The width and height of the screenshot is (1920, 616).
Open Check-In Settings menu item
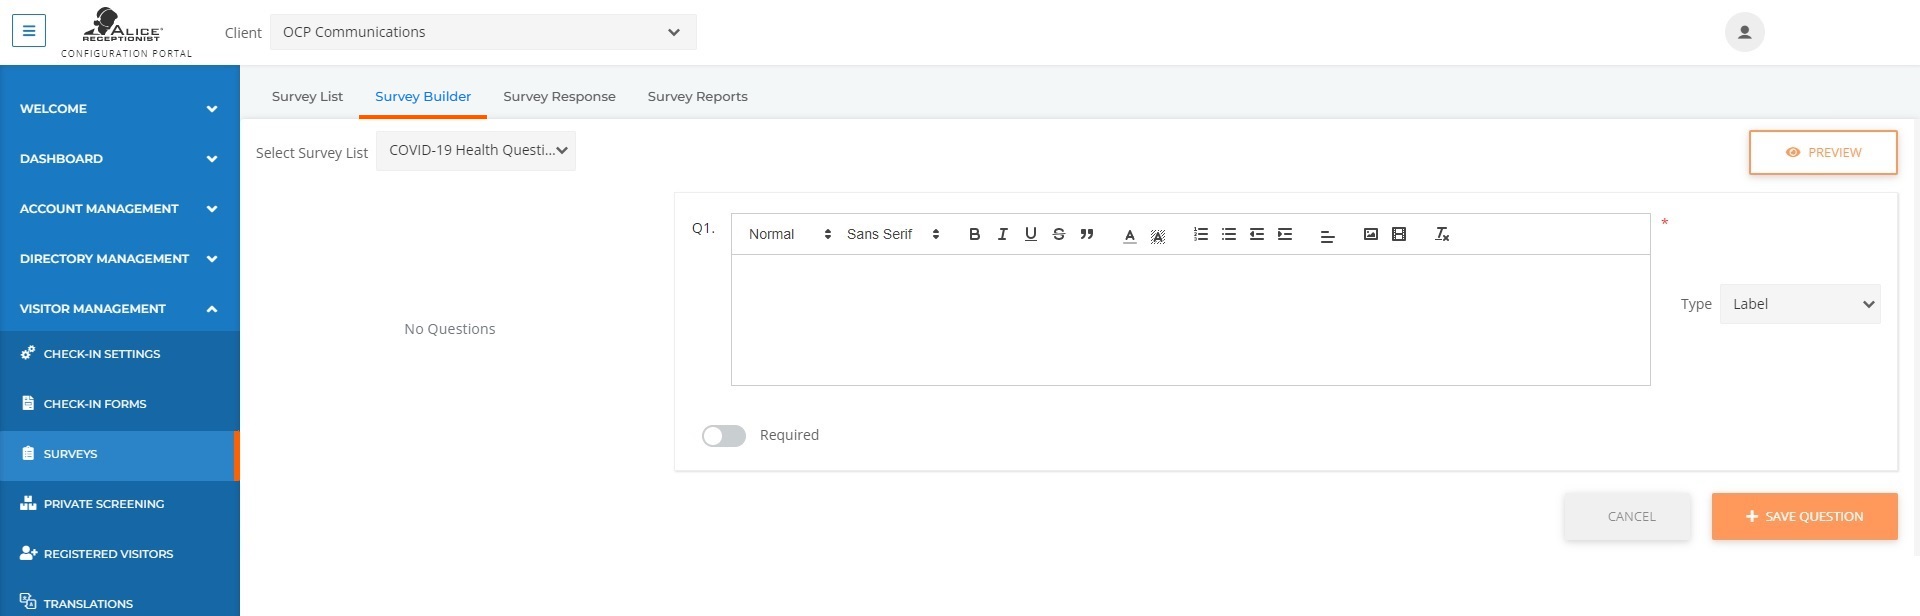[x=120, y=354]
